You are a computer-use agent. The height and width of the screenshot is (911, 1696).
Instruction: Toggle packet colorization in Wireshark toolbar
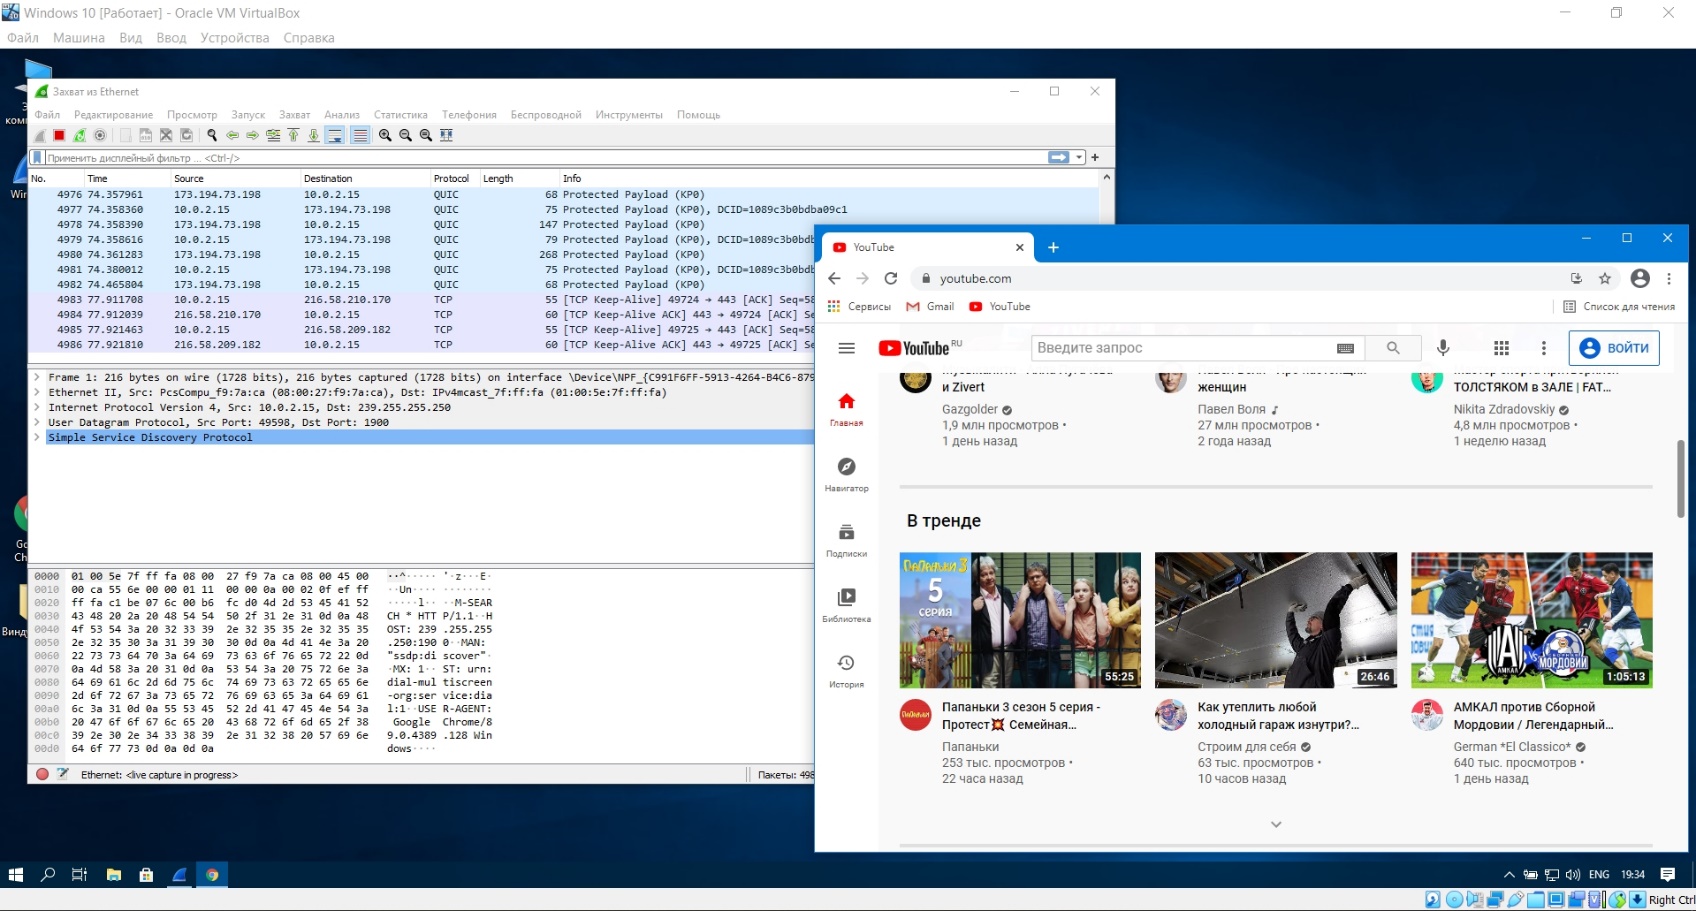click(360, 135)
